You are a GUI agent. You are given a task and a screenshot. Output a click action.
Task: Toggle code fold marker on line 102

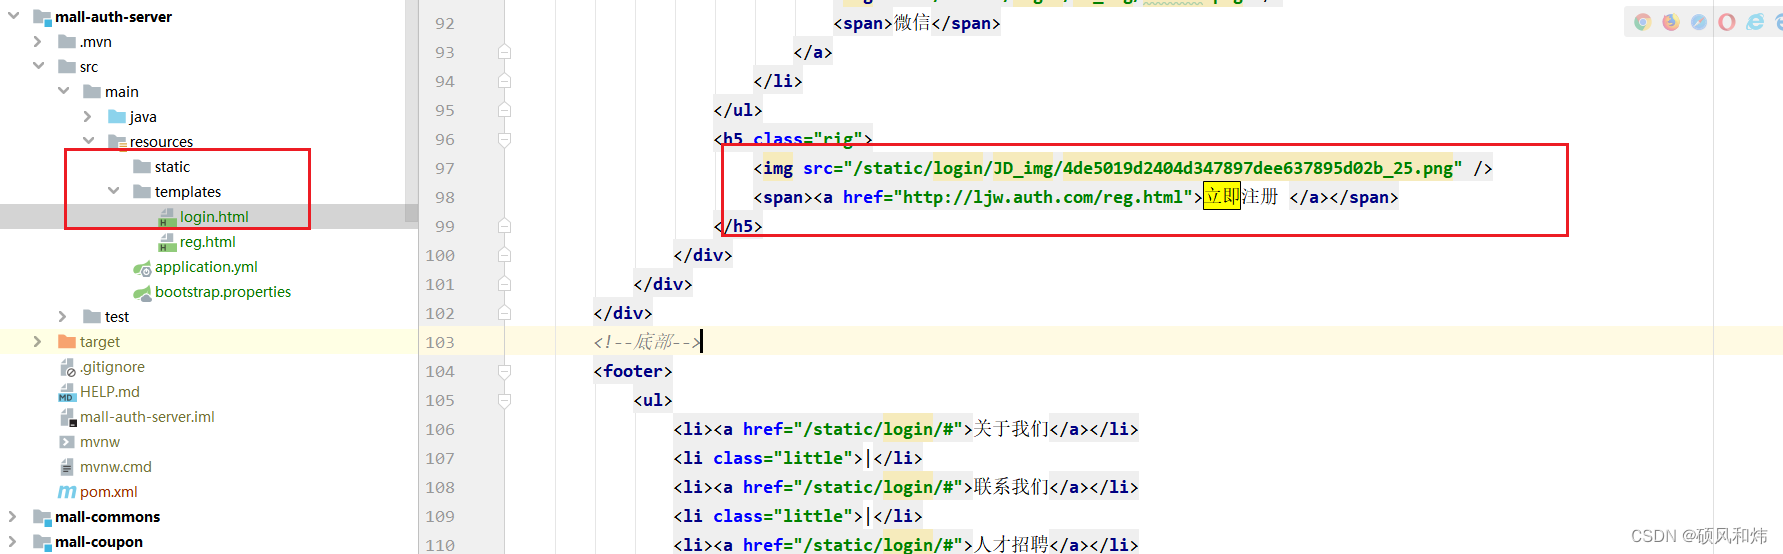[505, 313]
